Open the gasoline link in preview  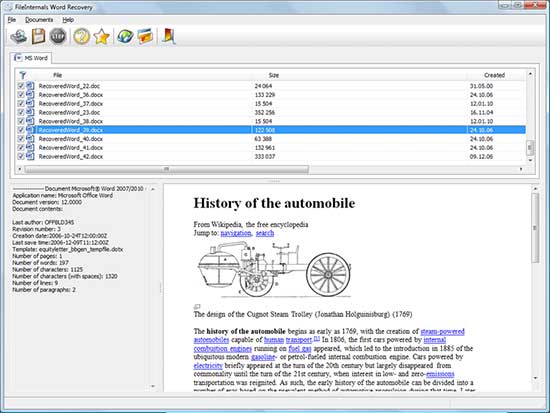pos(264,357)
